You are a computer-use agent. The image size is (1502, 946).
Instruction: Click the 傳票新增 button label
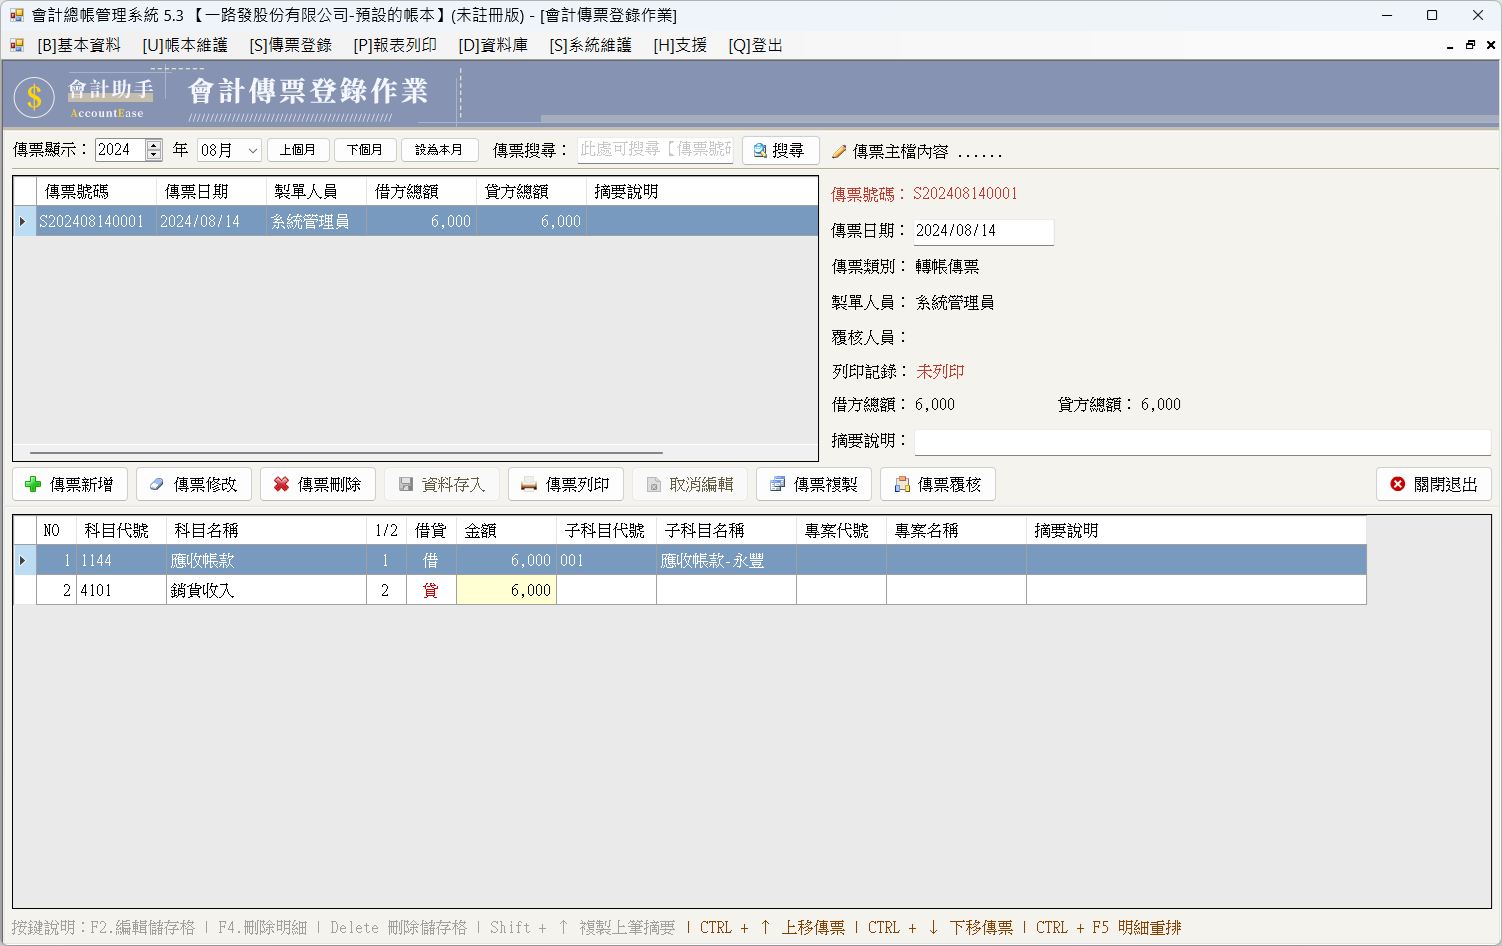[x=81, y=484]
